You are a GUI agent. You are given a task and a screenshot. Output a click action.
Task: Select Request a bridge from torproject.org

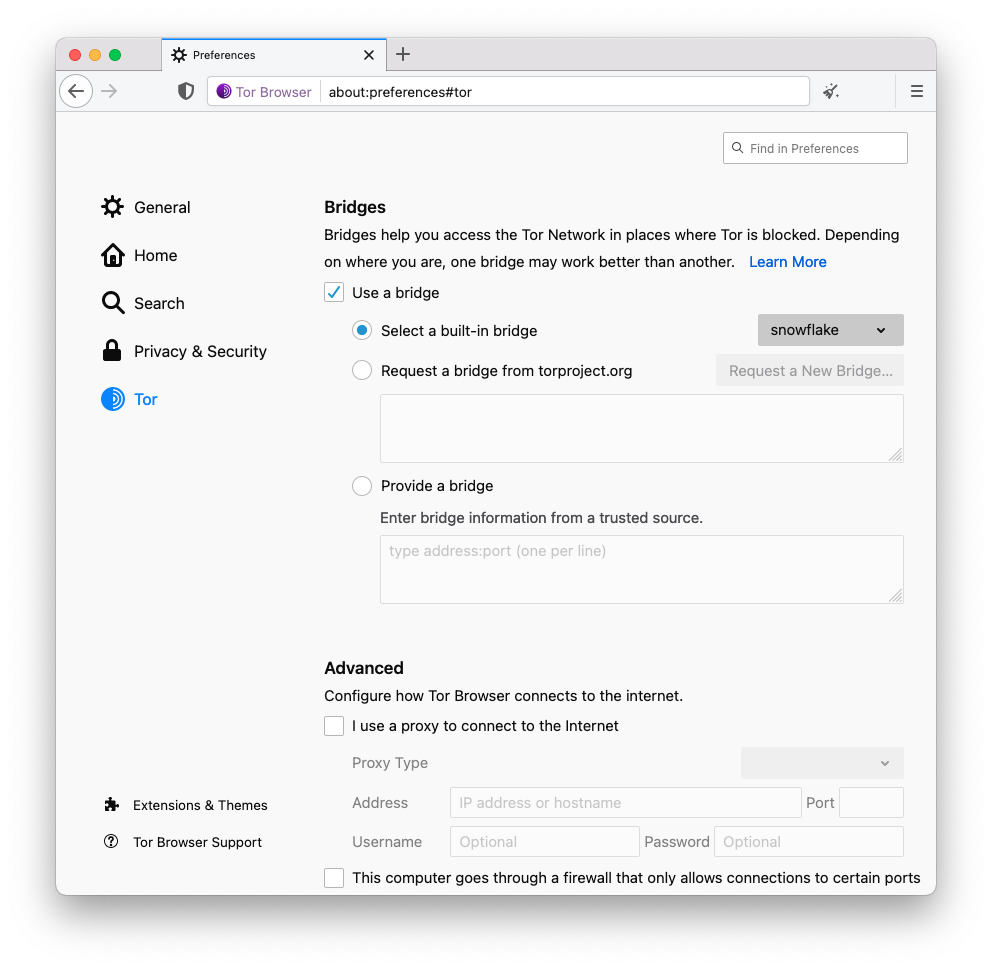tap(362, 371)
